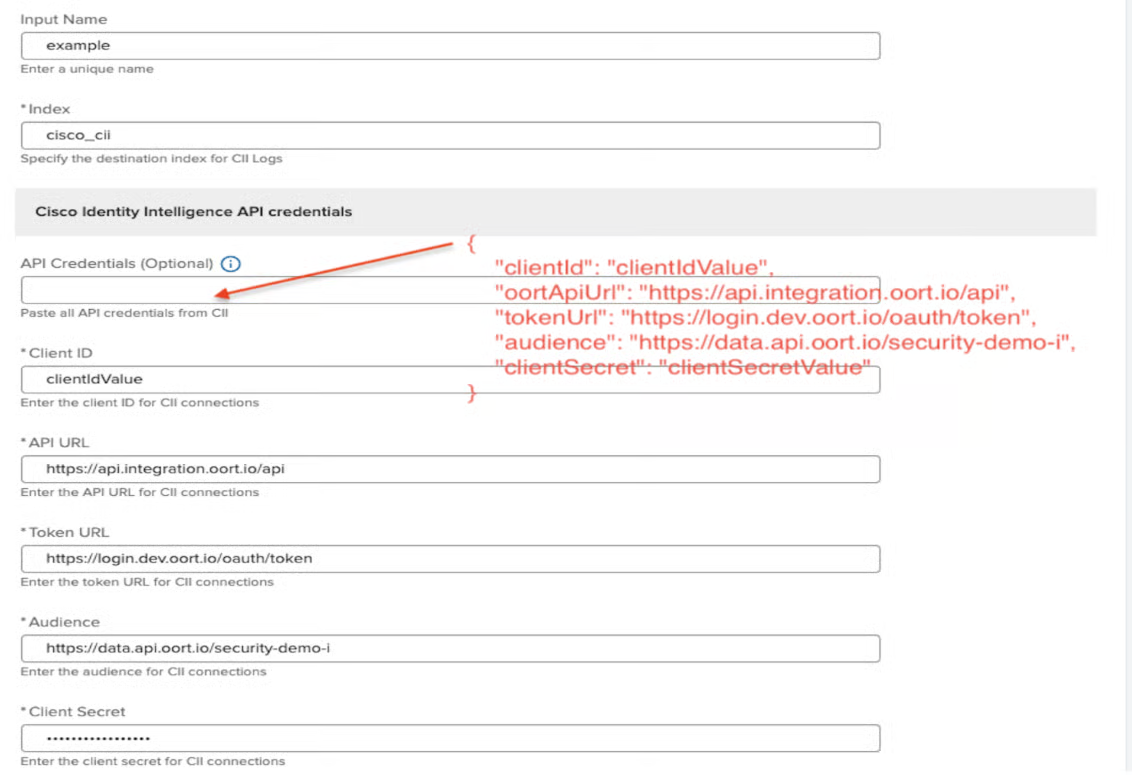The image size is (1132, 775).
Task: Click the "Client ID" field label
Action: [x=61, y=353]
